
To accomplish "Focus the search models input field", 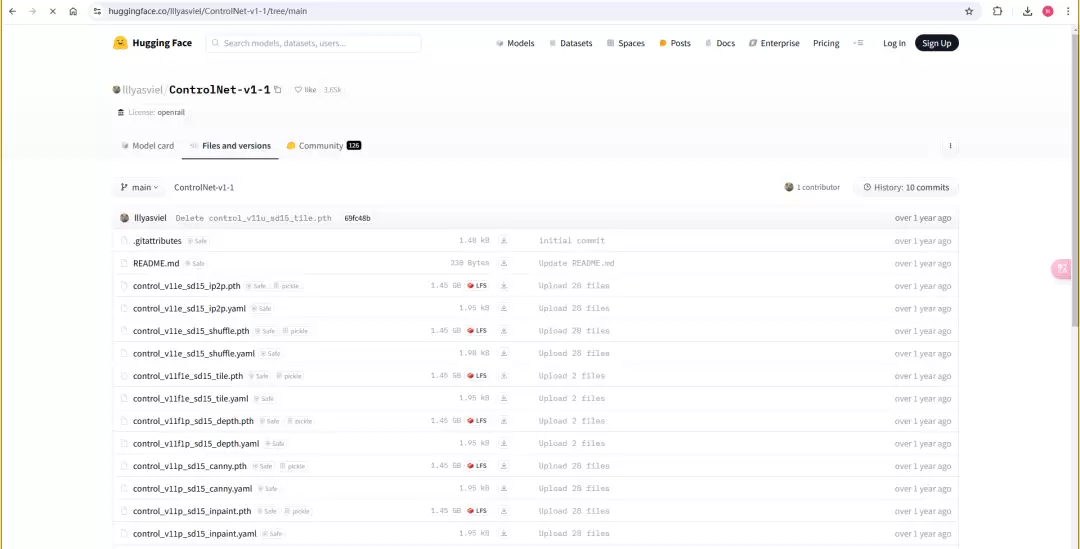I will (x=315, y=43).
